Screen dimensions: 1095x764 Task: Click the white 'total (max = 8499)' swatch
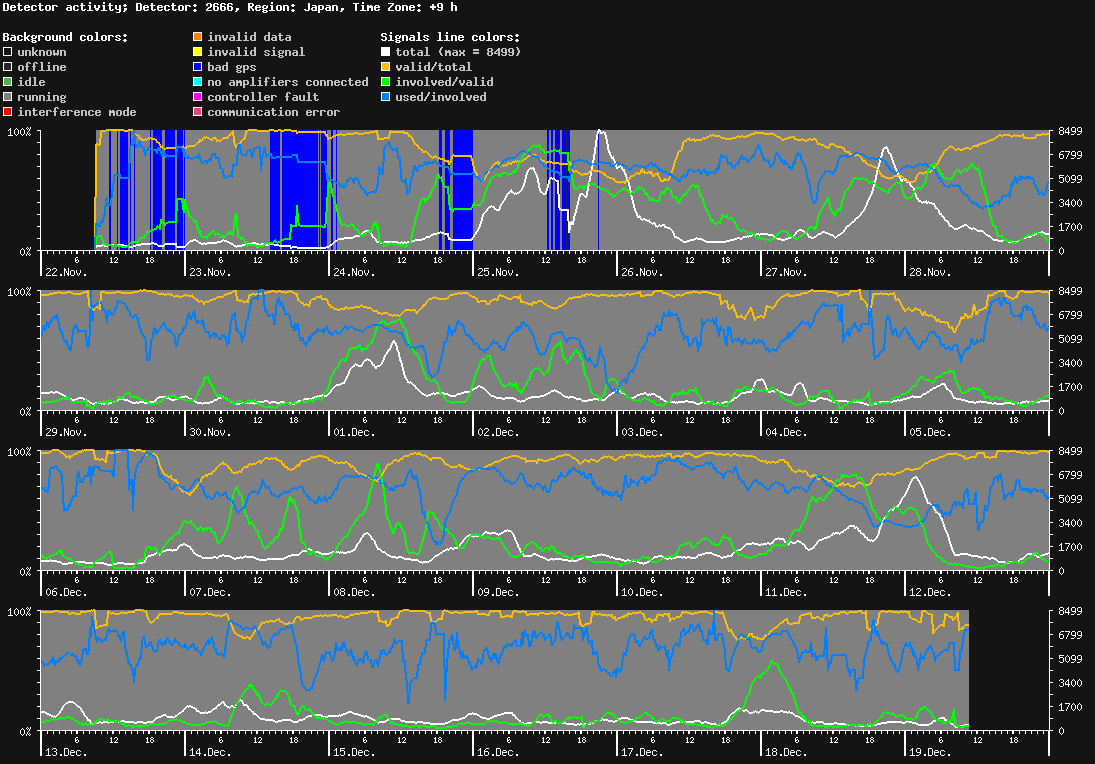(385, 52)
